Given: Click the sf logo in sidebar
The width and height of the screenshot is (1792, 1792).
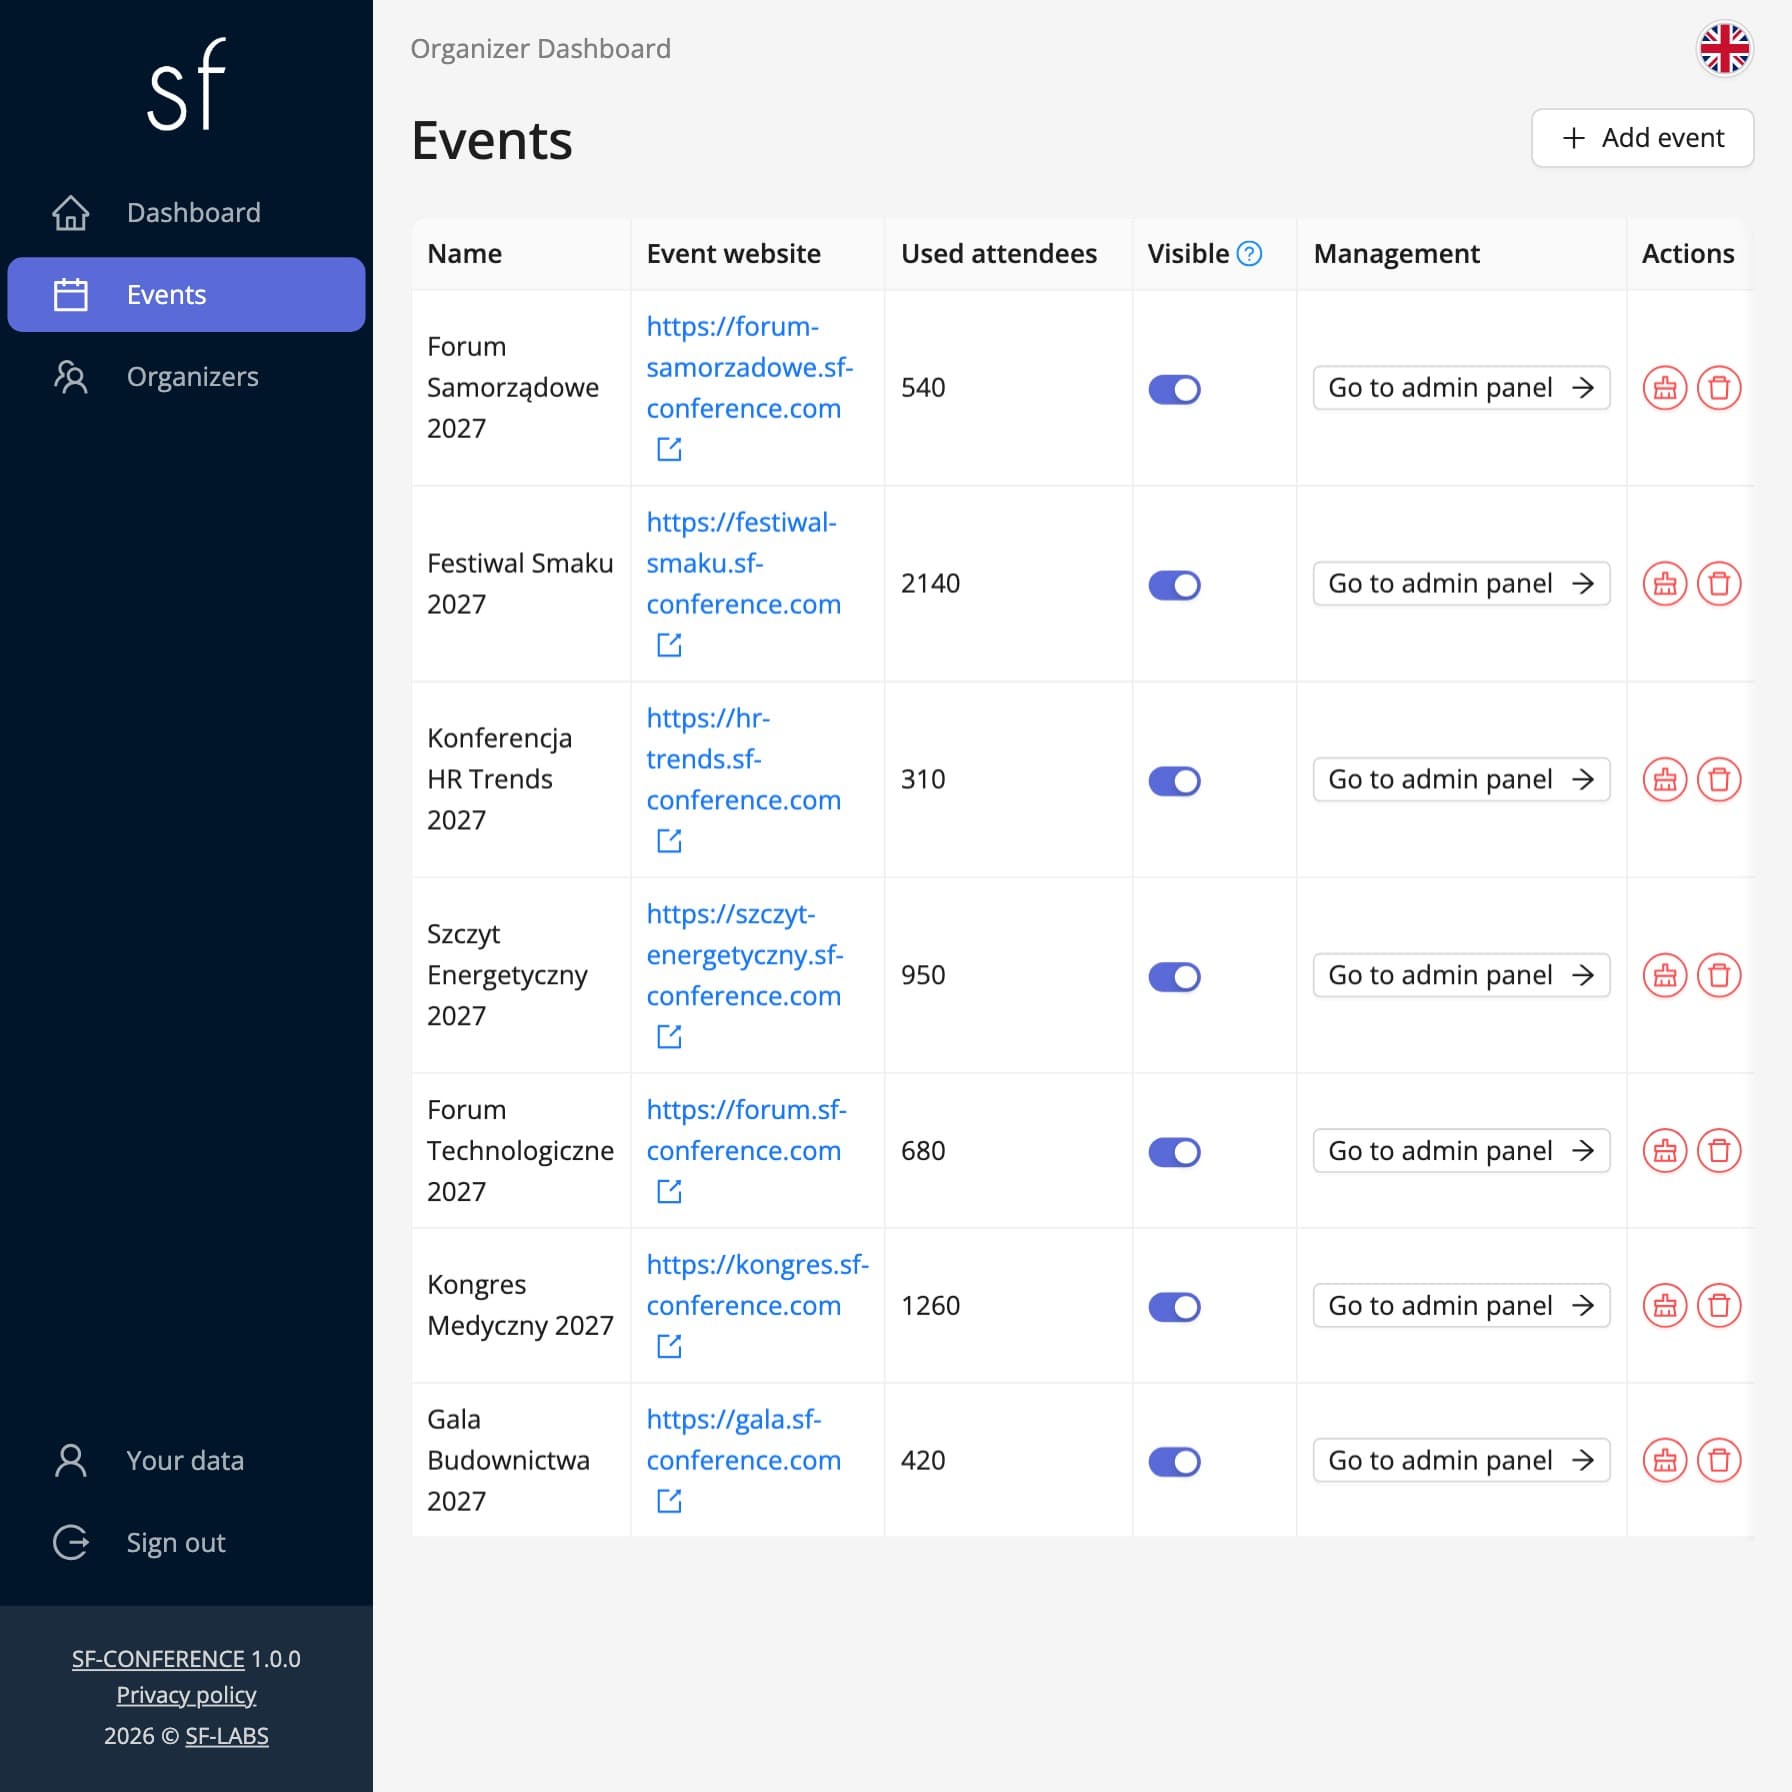Looking at the screenshot, I should tap(186, 84).
